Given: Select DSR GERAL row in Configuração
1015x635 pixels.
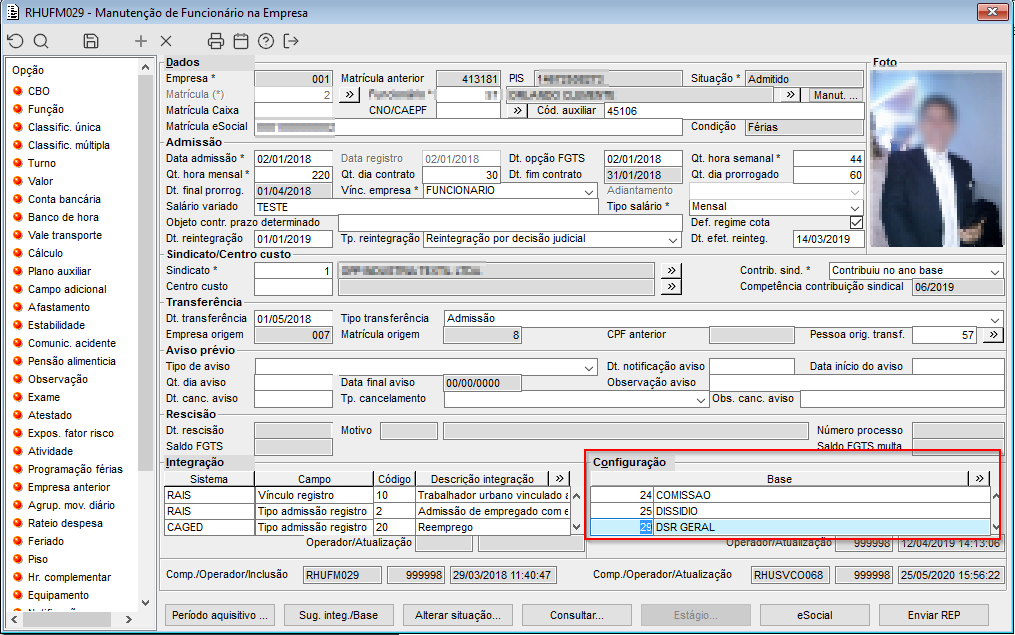Looking at the screenshot, I should click(x=790, y=527).
